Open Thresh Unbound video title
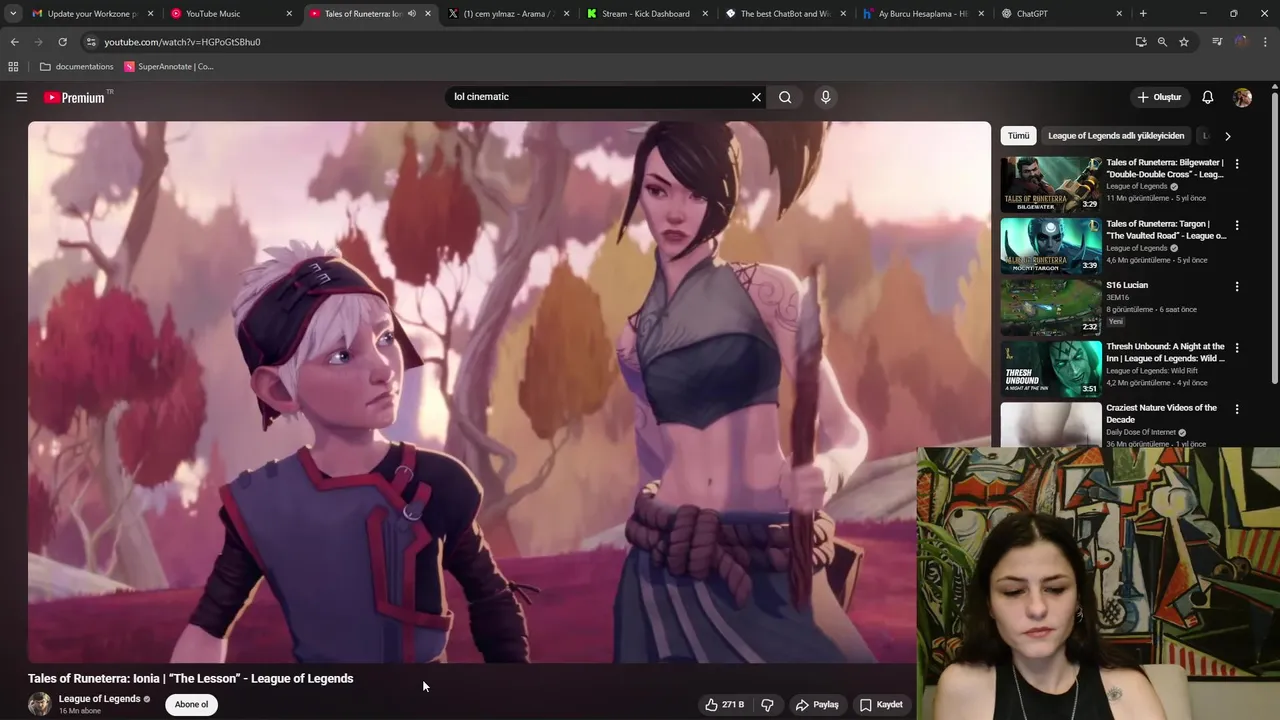The width and height of the screenshot is (1280, 720). click(1165, 352)
